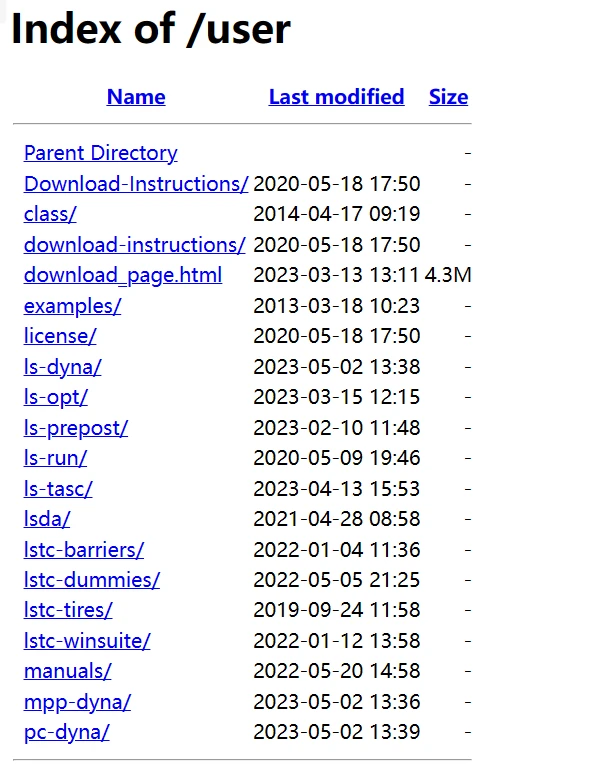Open the class/ directory
The height and width of the screenshot is (779, 592).
coord(50,214)
